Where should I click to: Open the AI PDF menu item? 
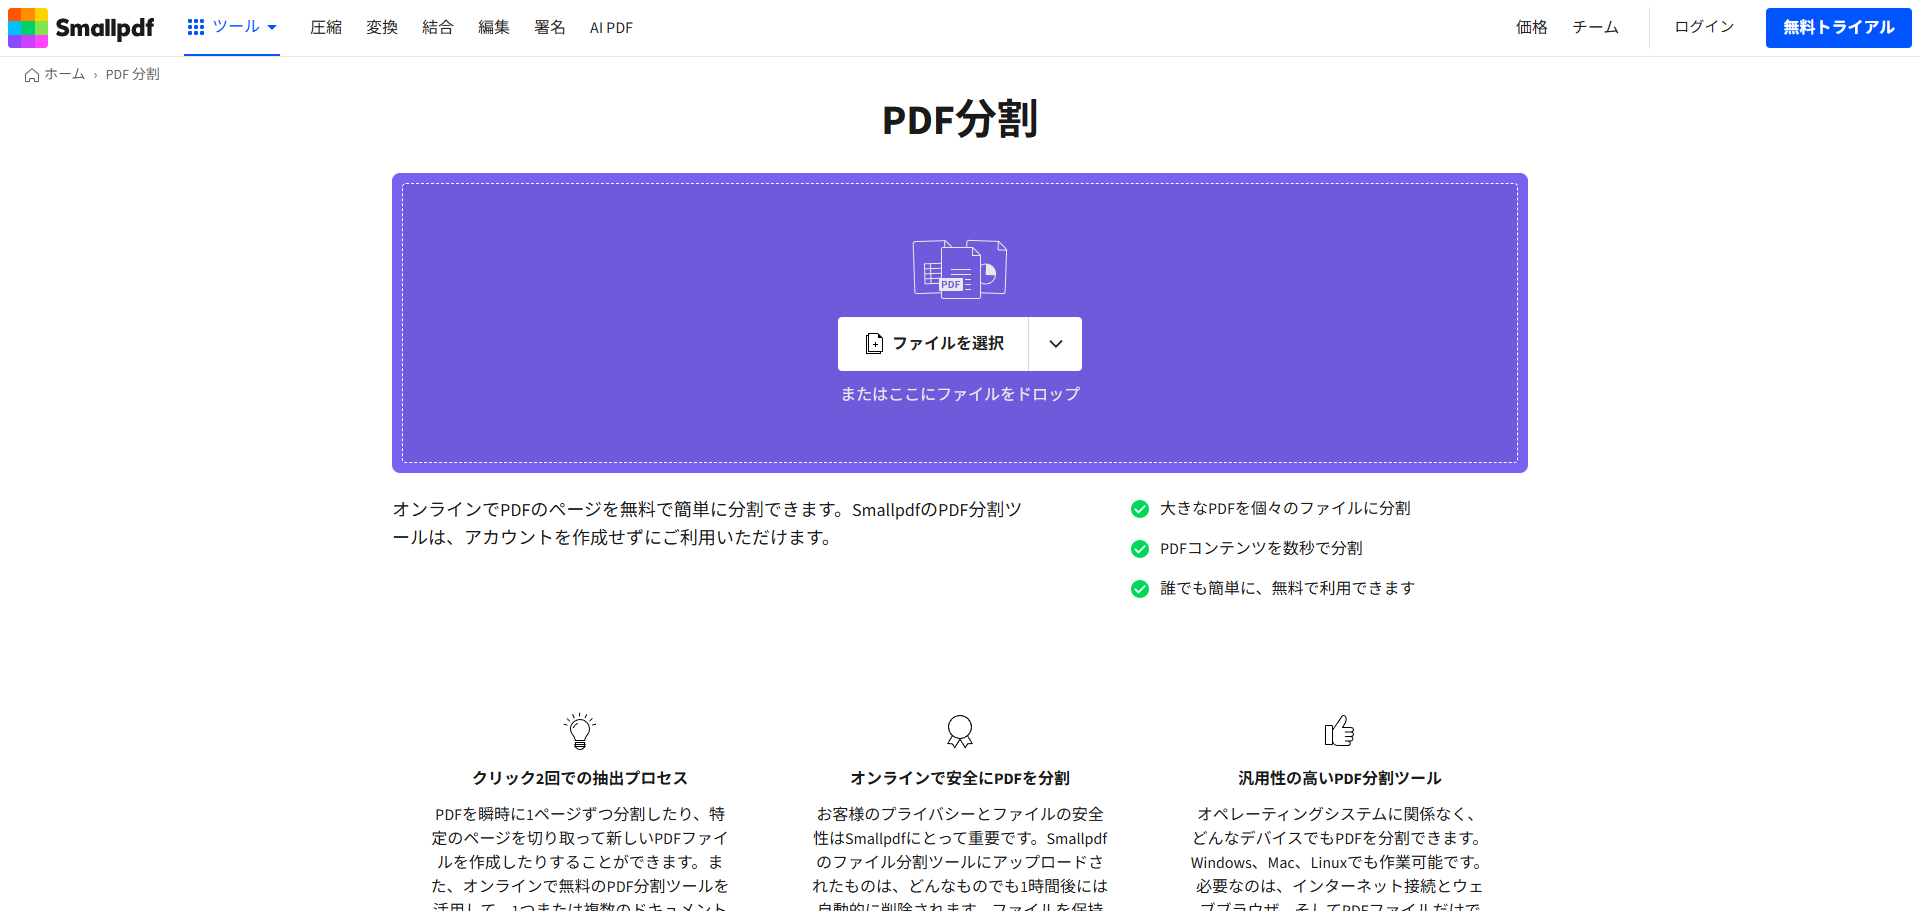pyautogui.click(x=611, y=28)
